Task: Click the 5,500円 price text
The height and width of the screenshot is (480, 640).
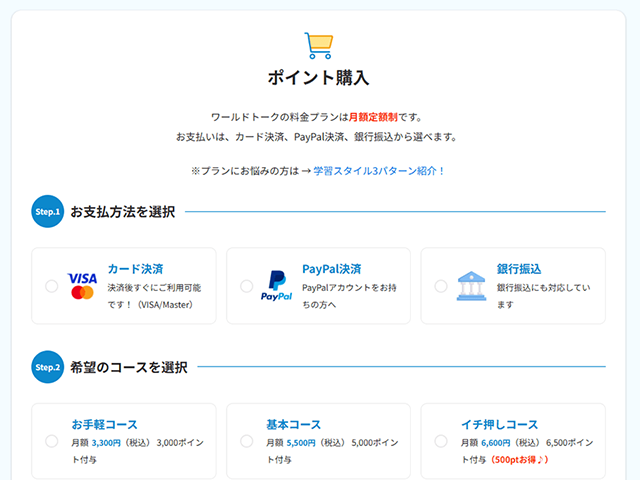Action: tap(301, 443)
